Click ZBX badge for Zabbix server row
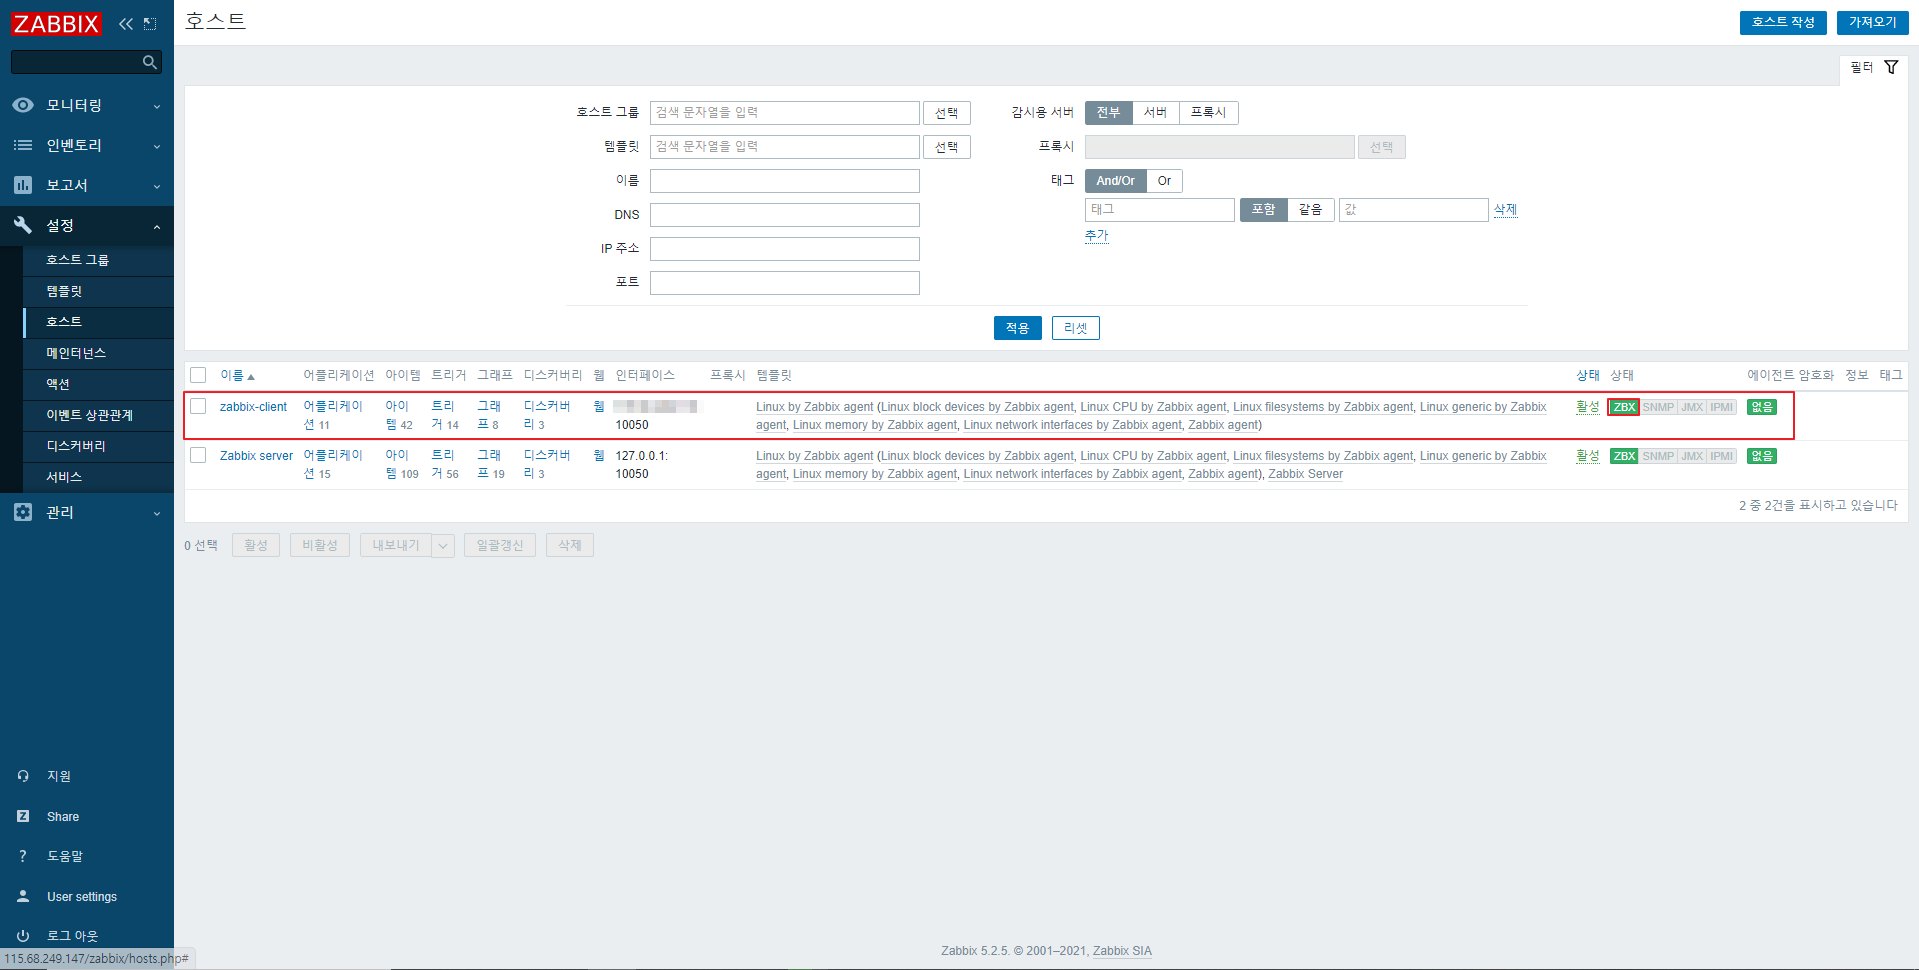This screenshot has height=970, width=1919. 1624,456
